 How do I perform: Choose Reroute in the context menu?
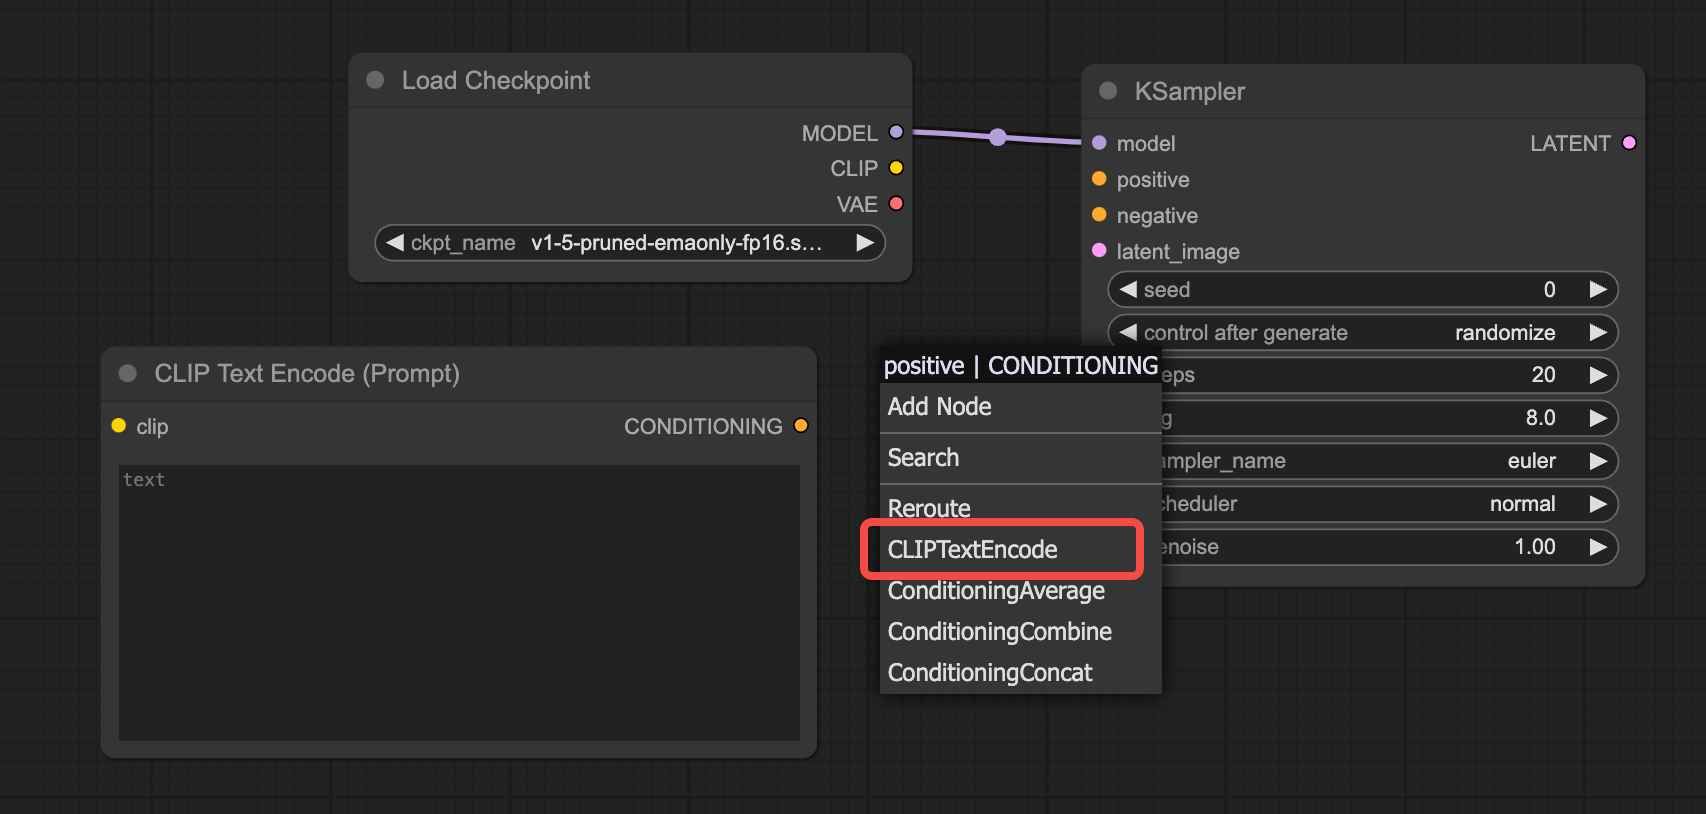tap(1020, 508)
